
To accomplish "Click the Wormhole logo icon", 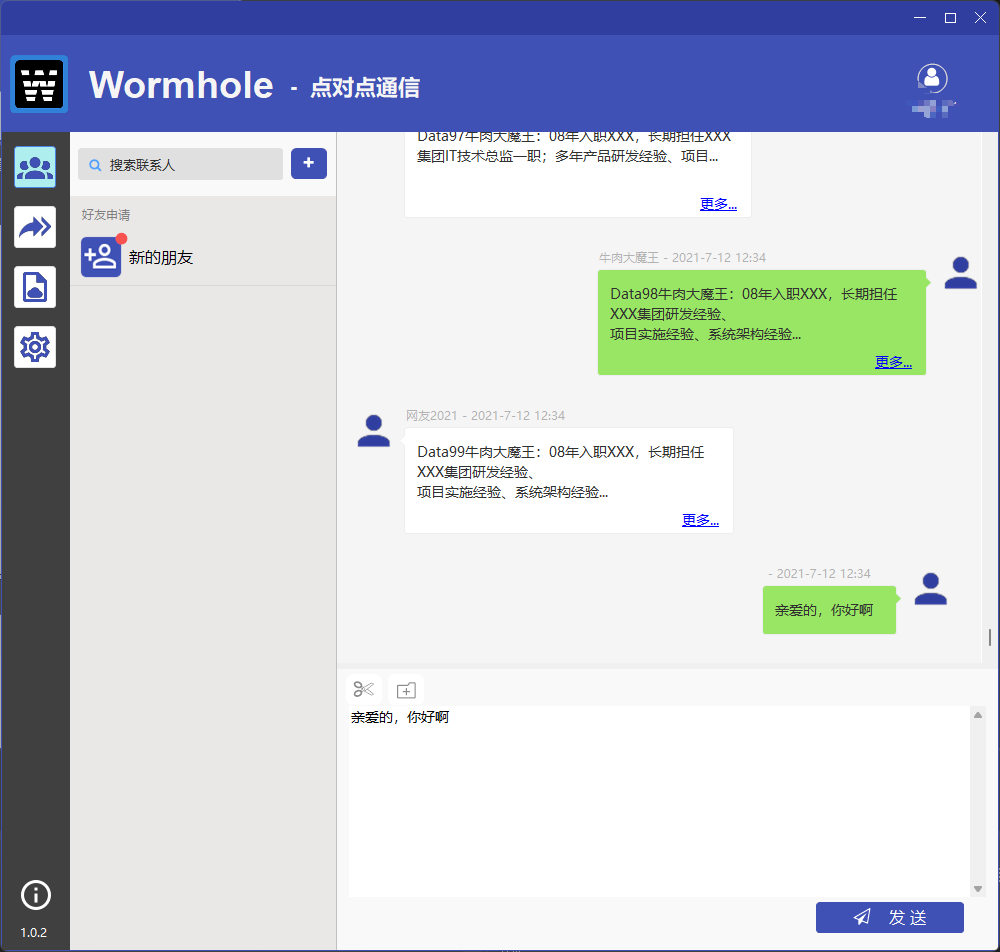I will [40, 84].
